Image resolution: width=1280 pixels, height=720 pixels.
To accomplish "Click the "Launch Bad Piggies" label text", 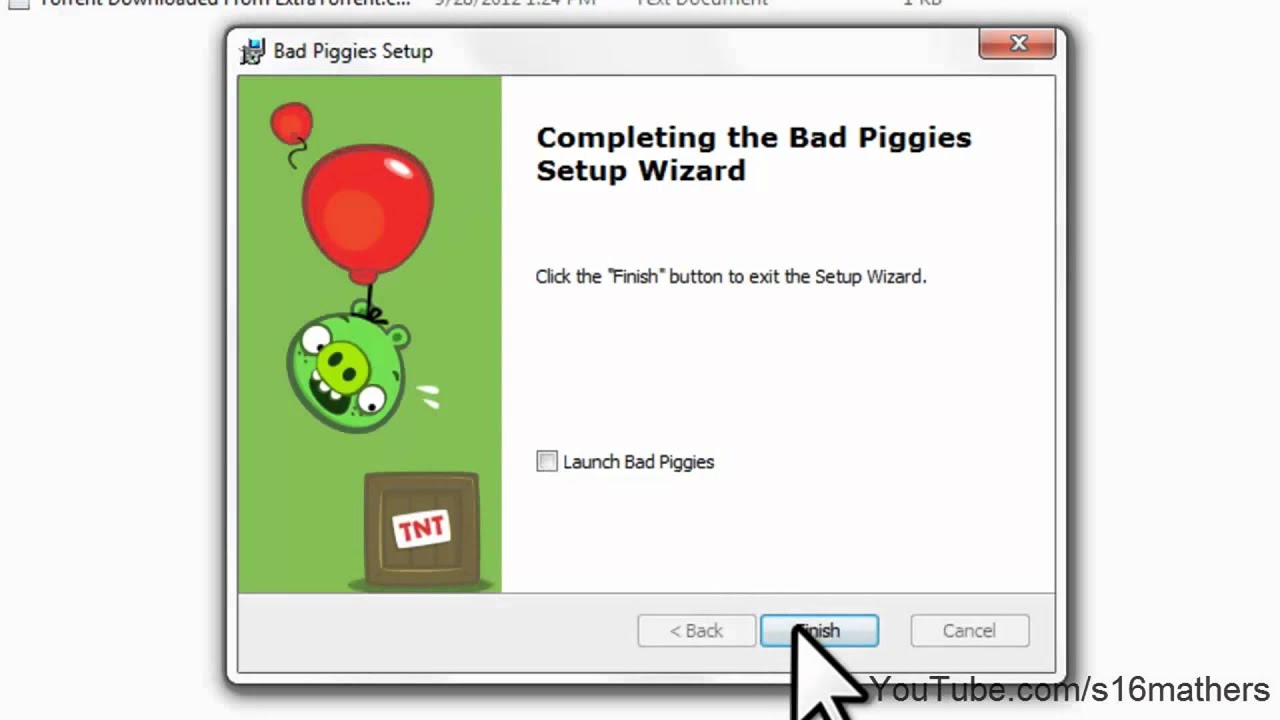I will coord(638,462).
